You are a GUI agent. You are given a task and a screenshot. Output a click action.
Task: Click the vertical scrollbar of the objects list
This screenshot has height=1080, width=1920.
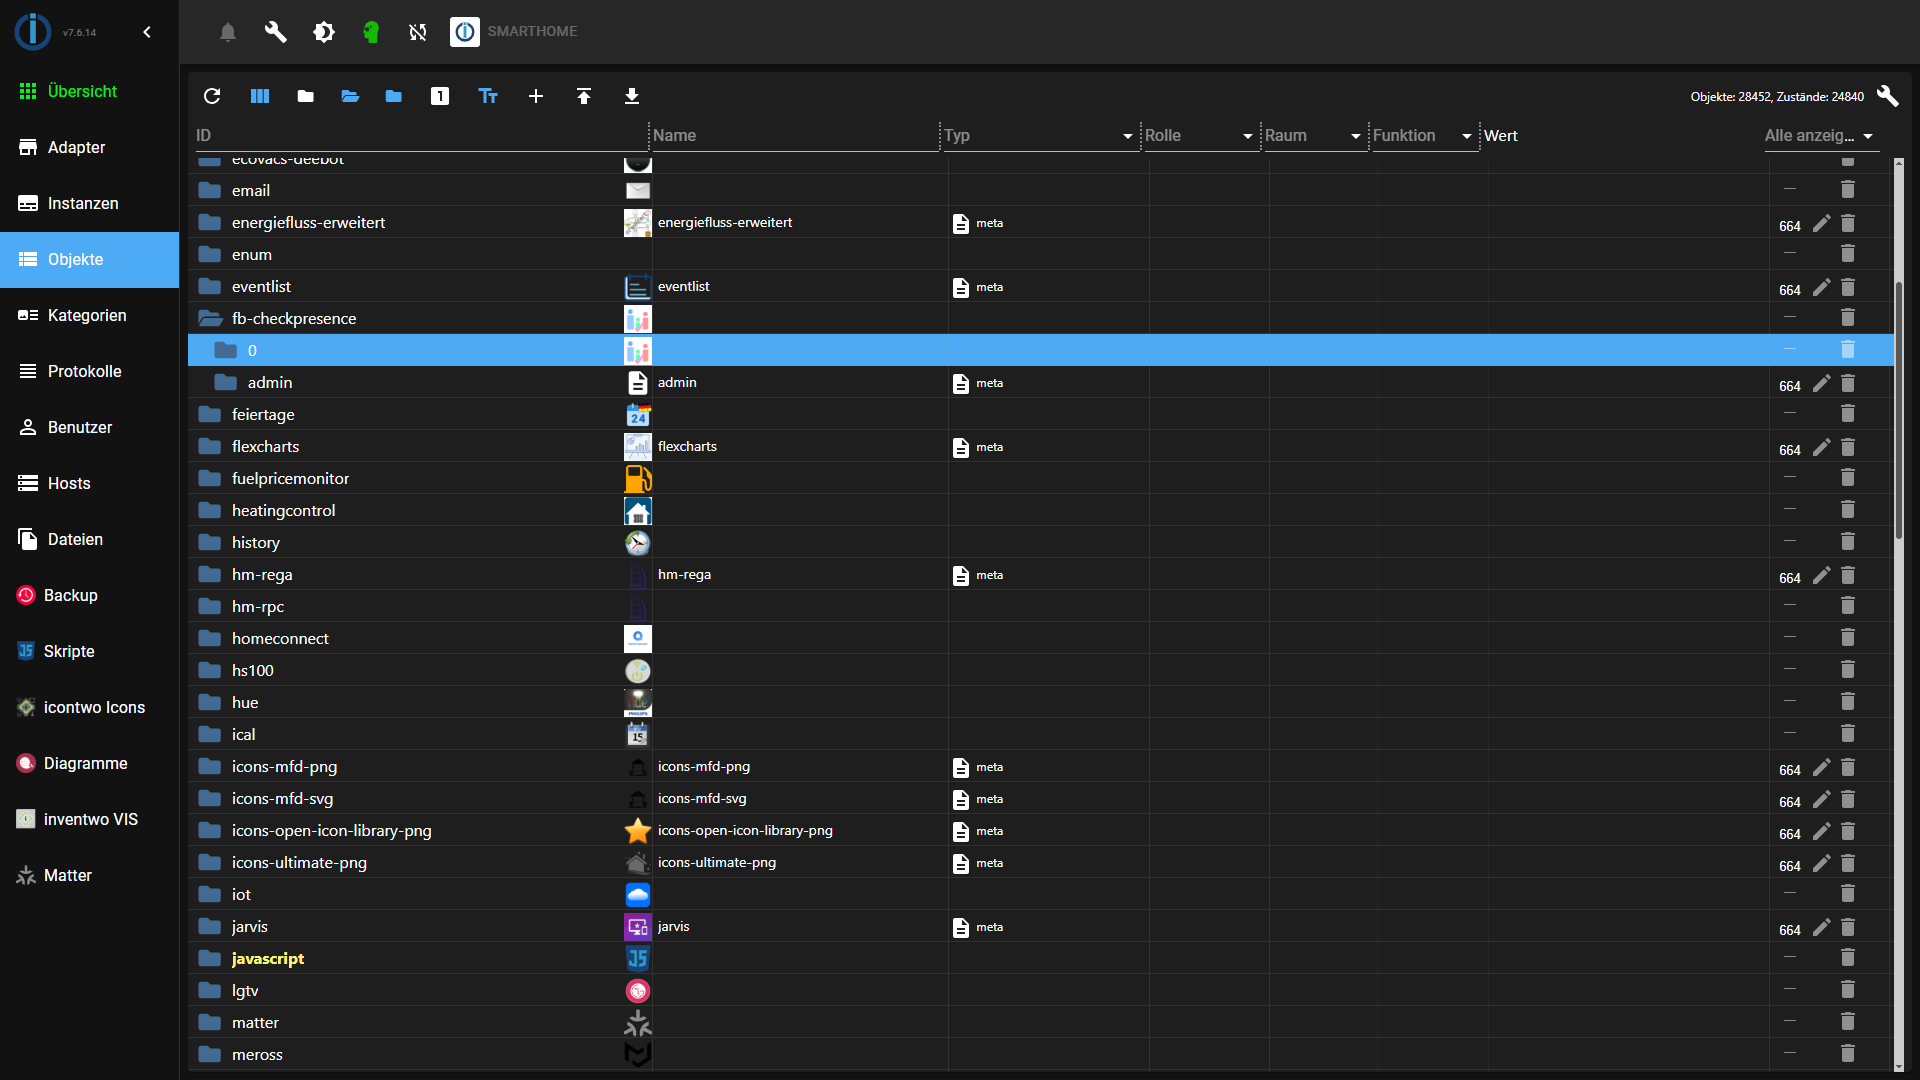[x=1898, y=410]
